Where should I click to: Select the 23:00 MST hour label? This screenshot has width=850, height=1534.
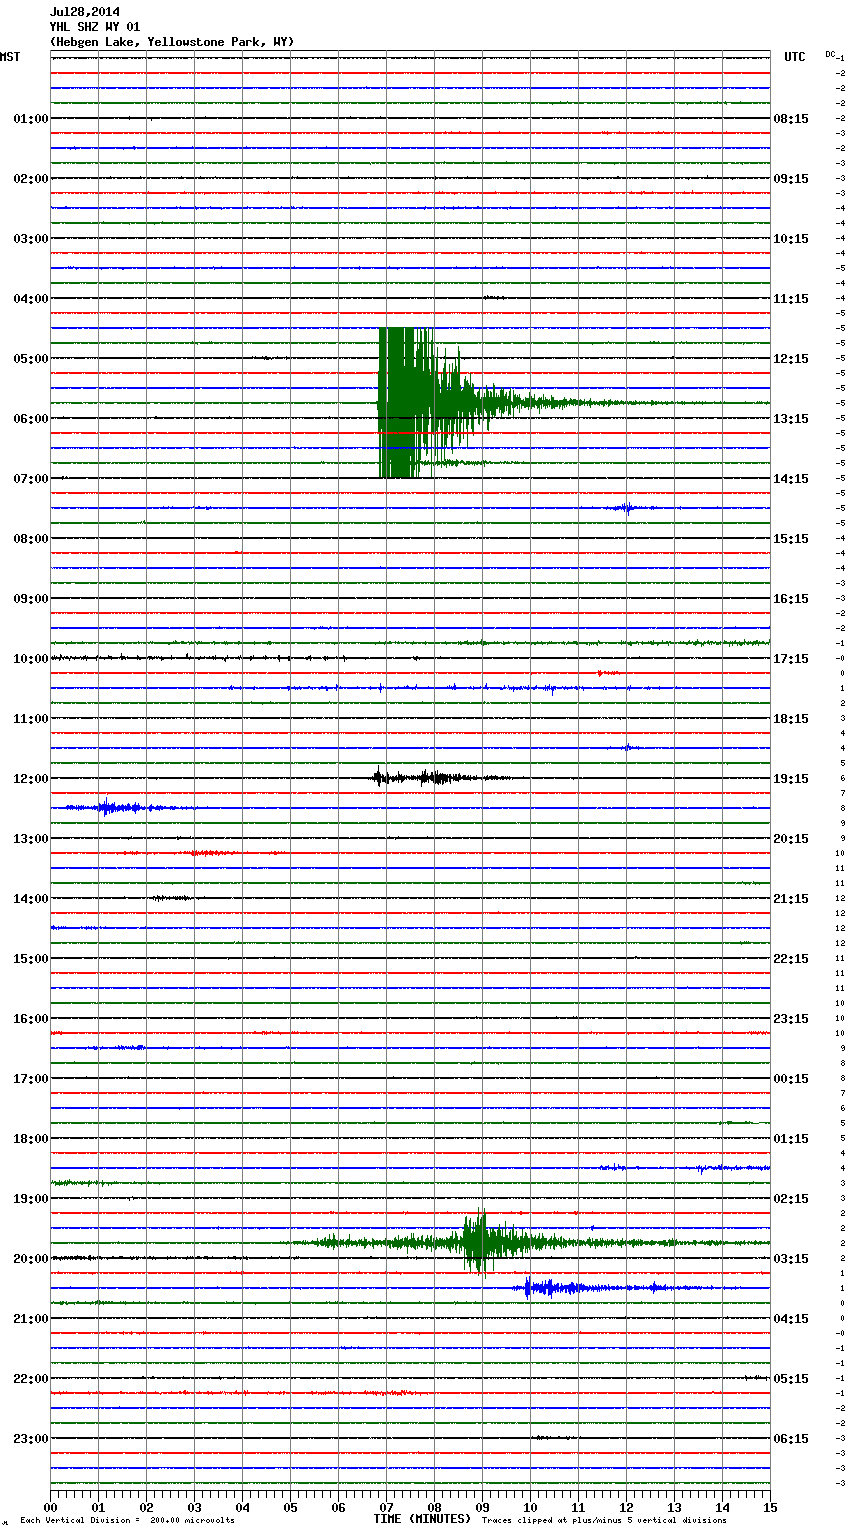(x=31, y=1439)
